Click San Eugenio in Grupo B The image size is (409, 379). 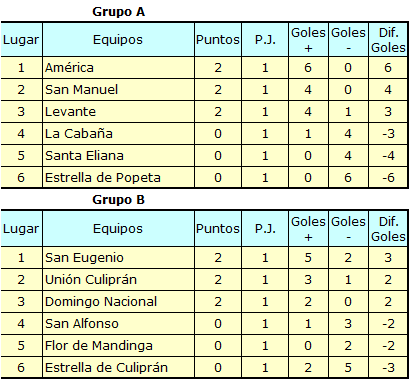coord(84,258)
